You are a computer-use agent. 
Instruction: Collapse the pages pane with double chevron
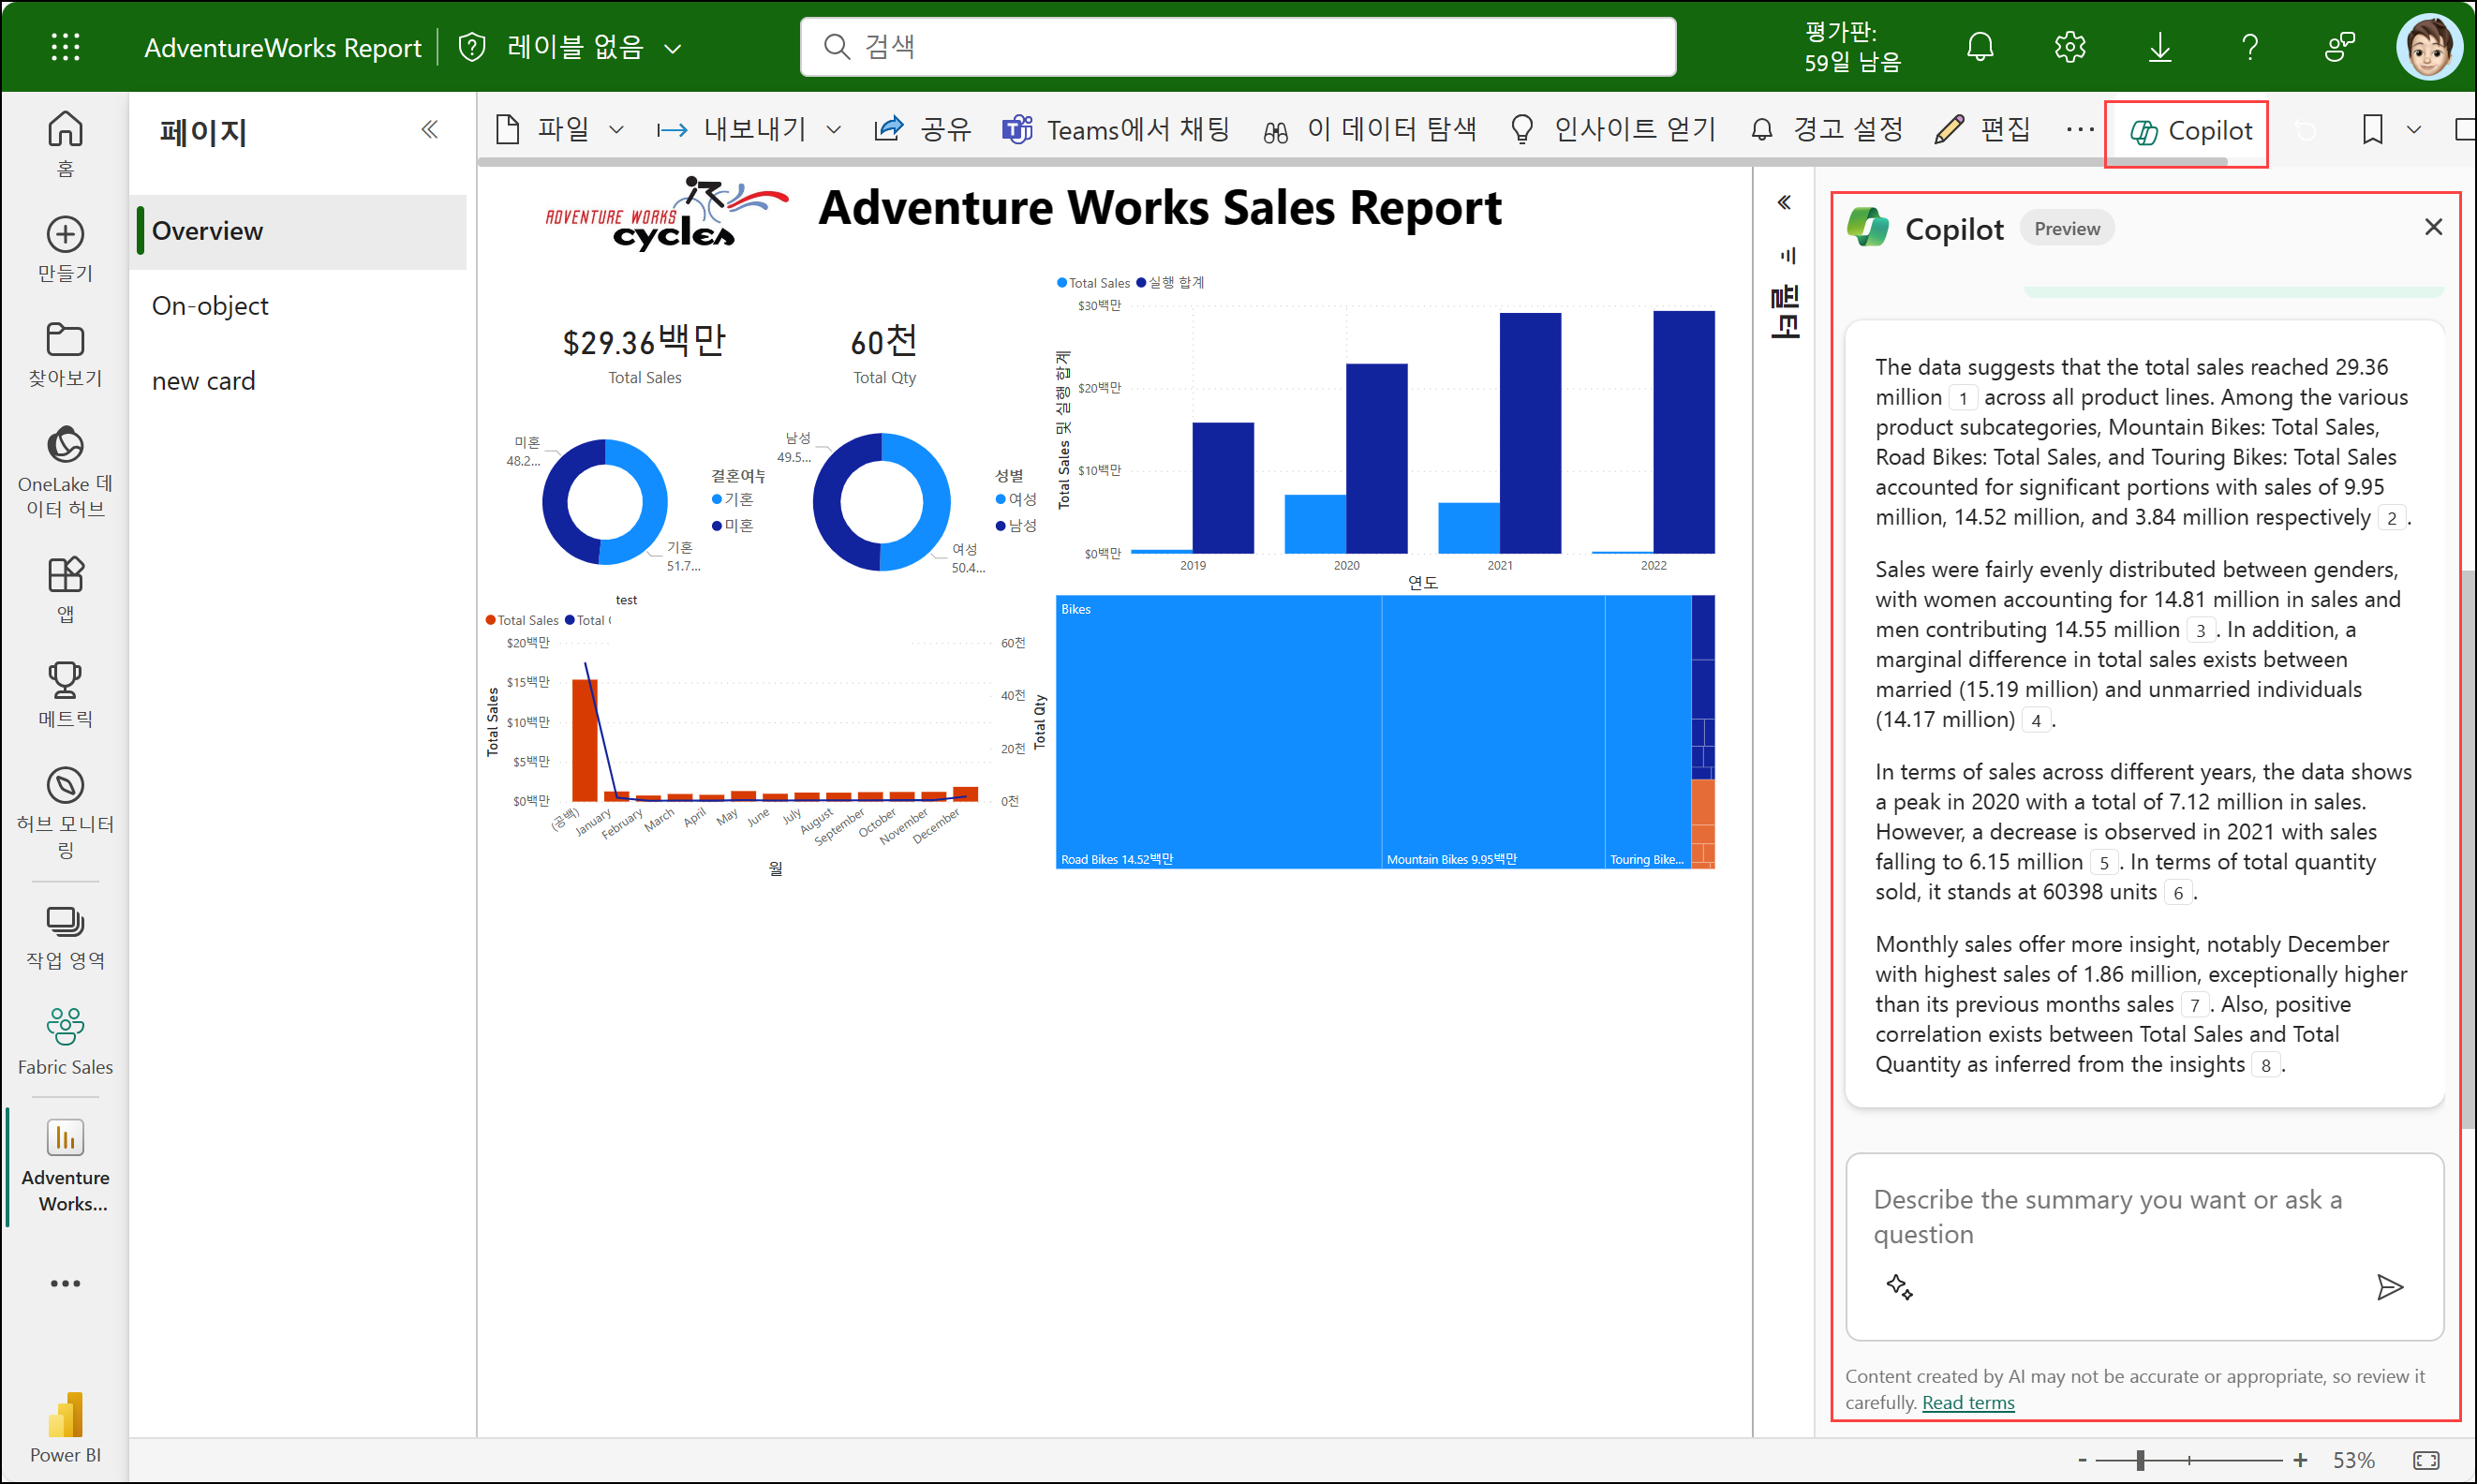[429, 130]
